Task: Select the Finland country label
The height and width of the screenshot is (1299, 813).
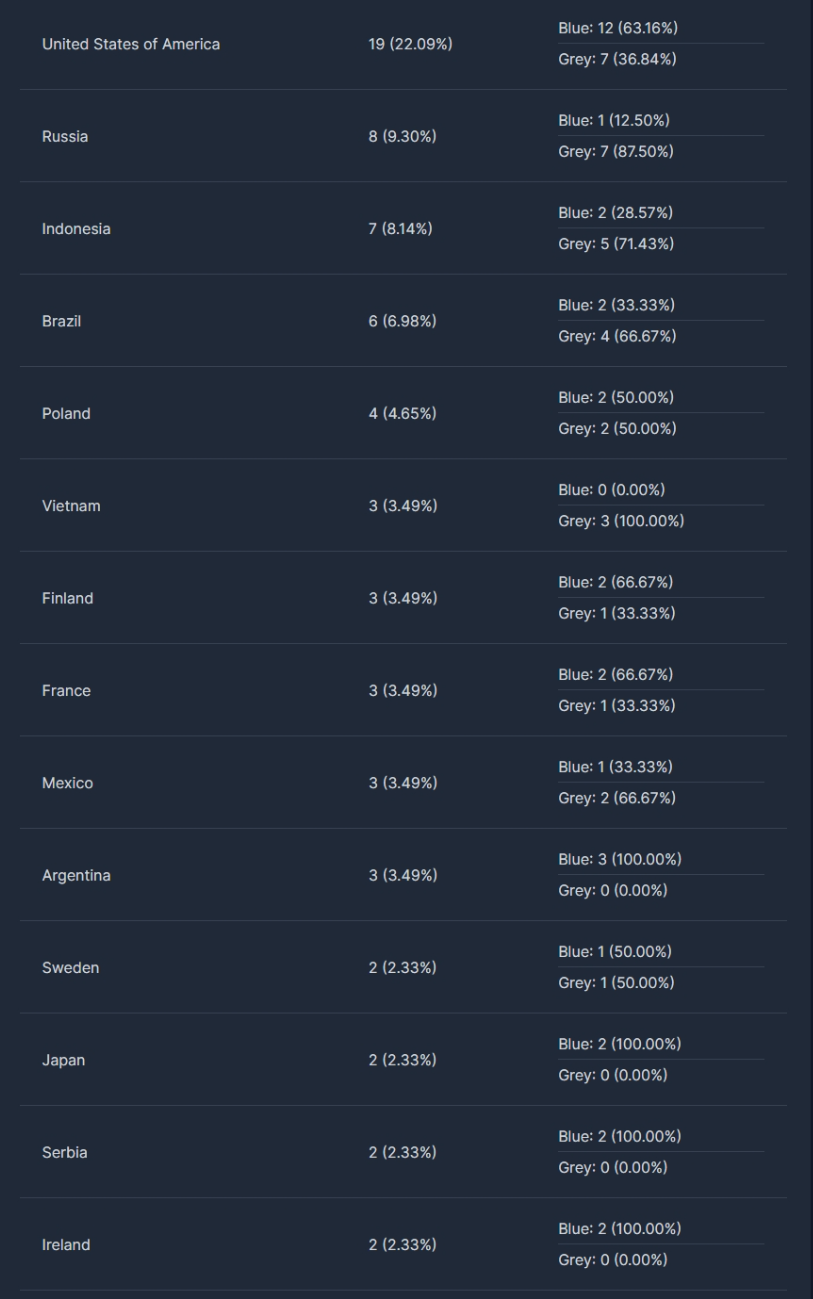Action: 68,598
